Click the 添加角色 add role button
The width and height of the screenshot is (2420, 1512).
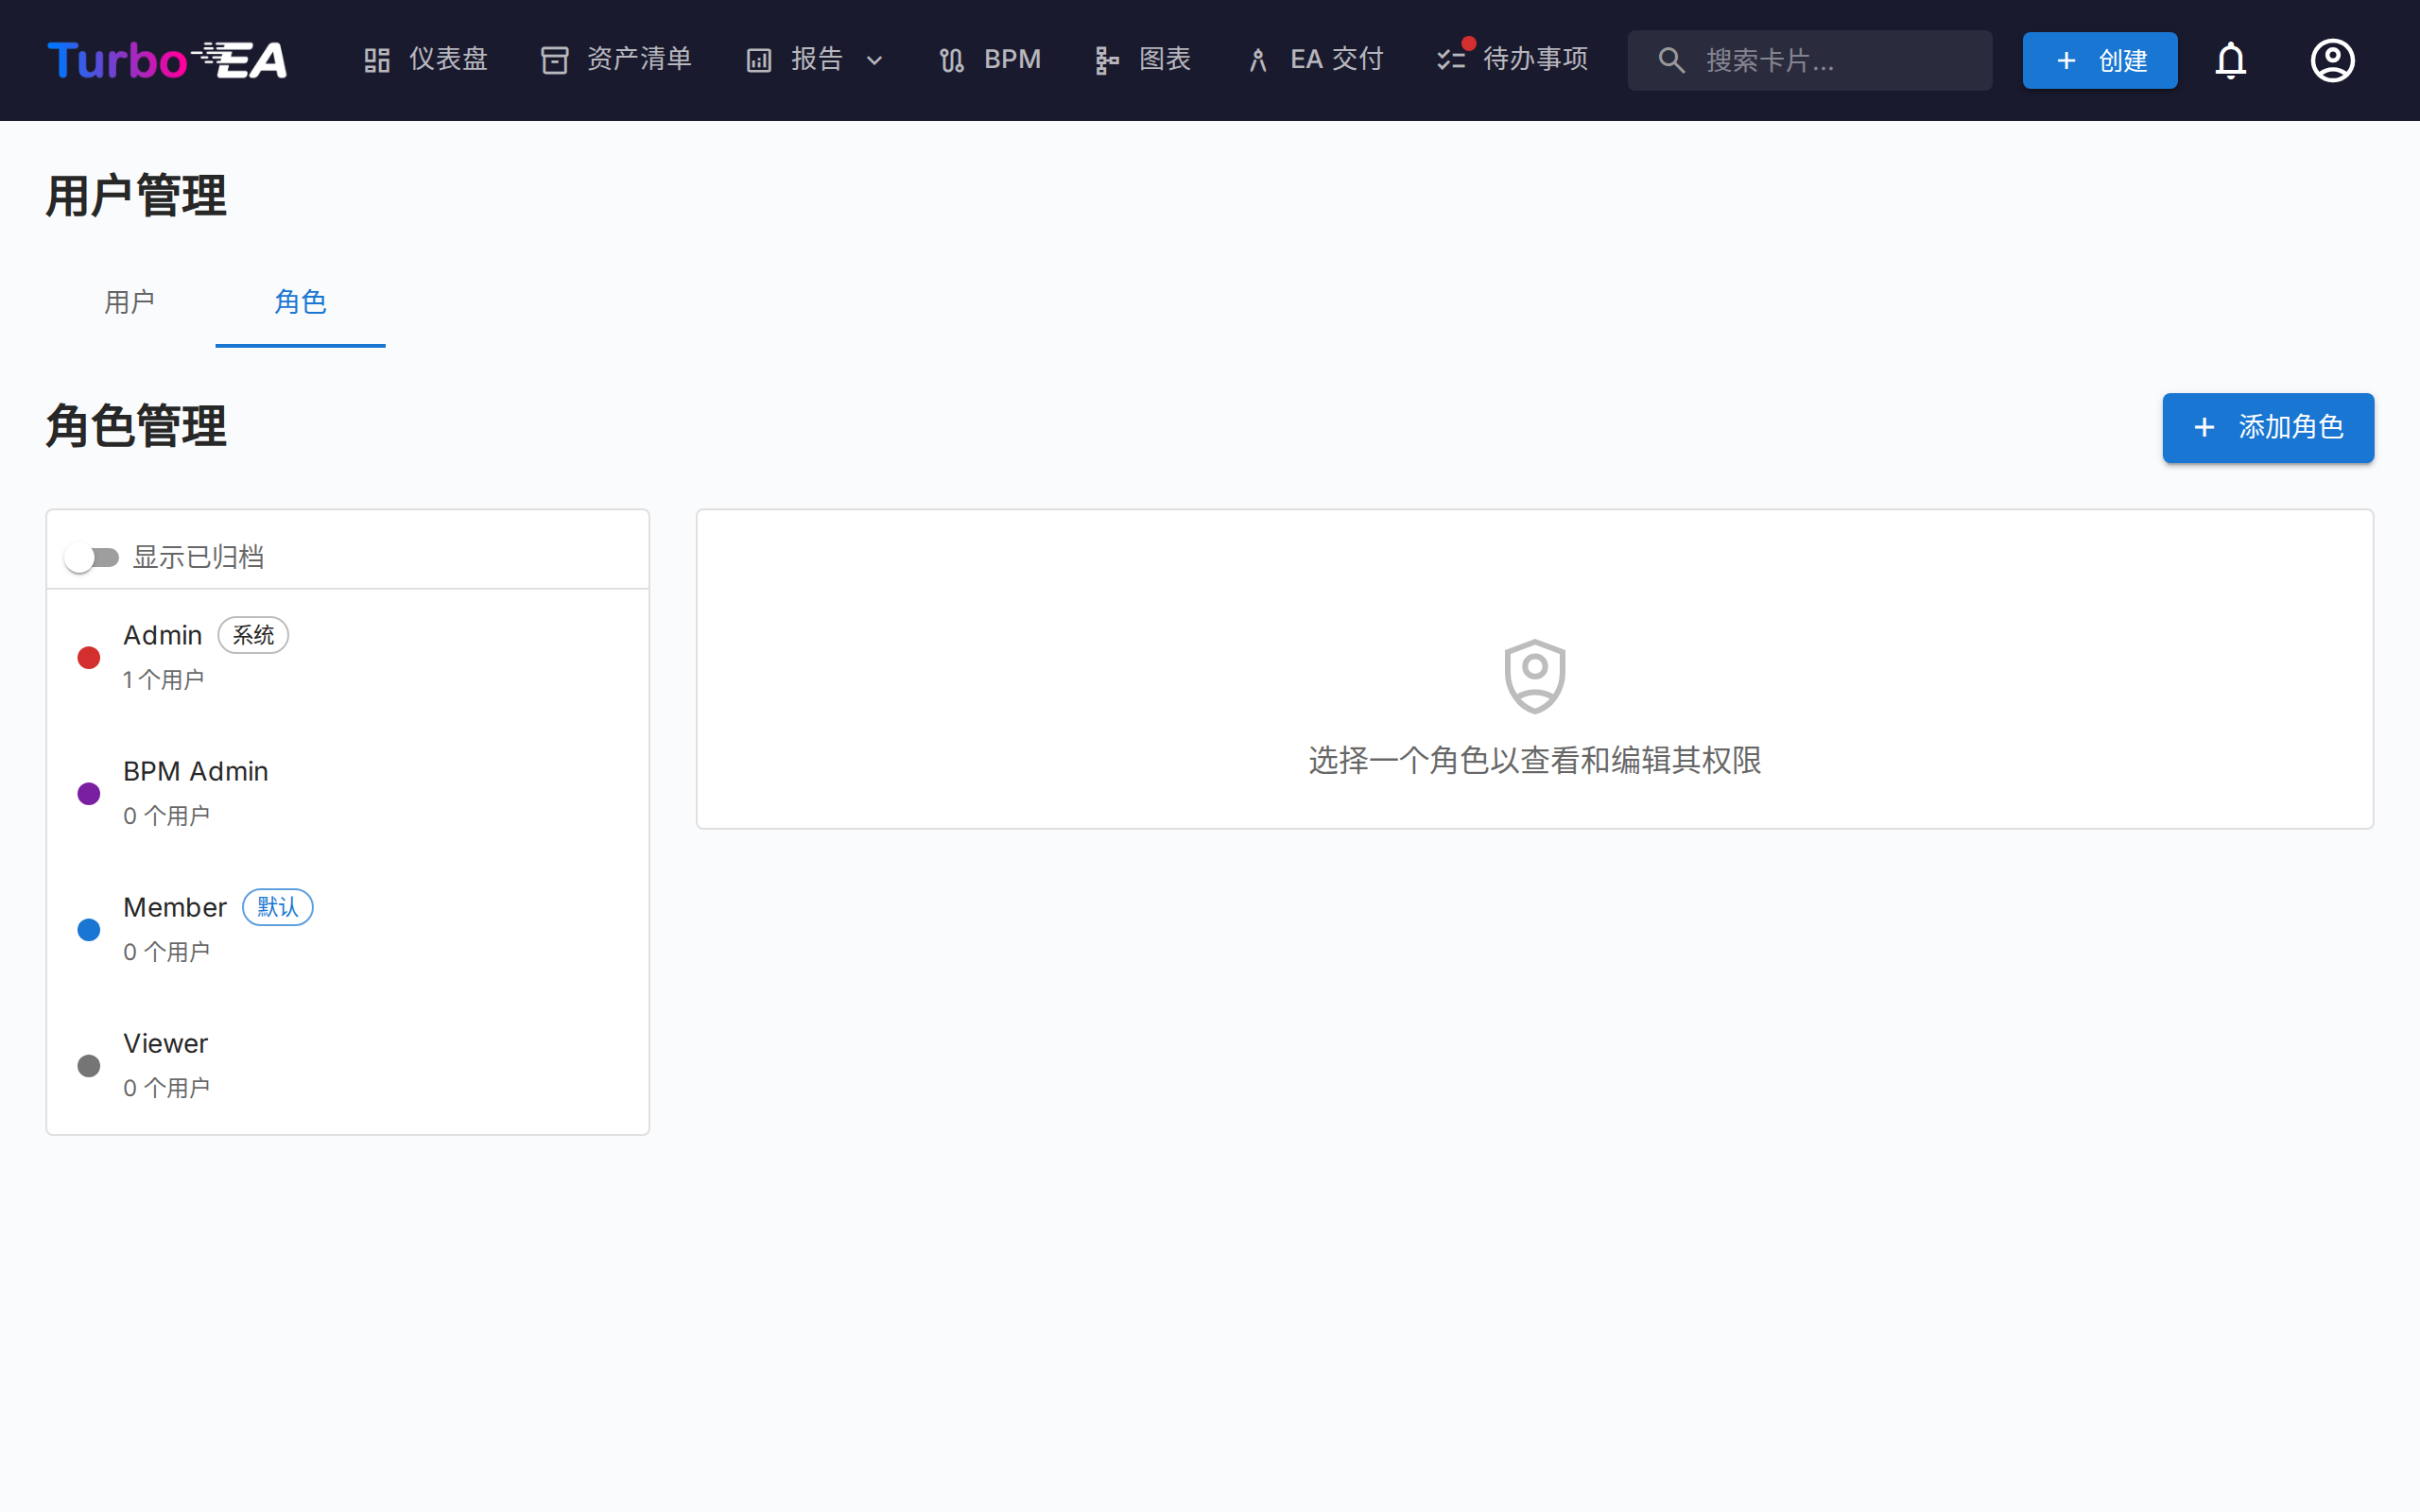pyautogui.click(x=2267, y=427)
